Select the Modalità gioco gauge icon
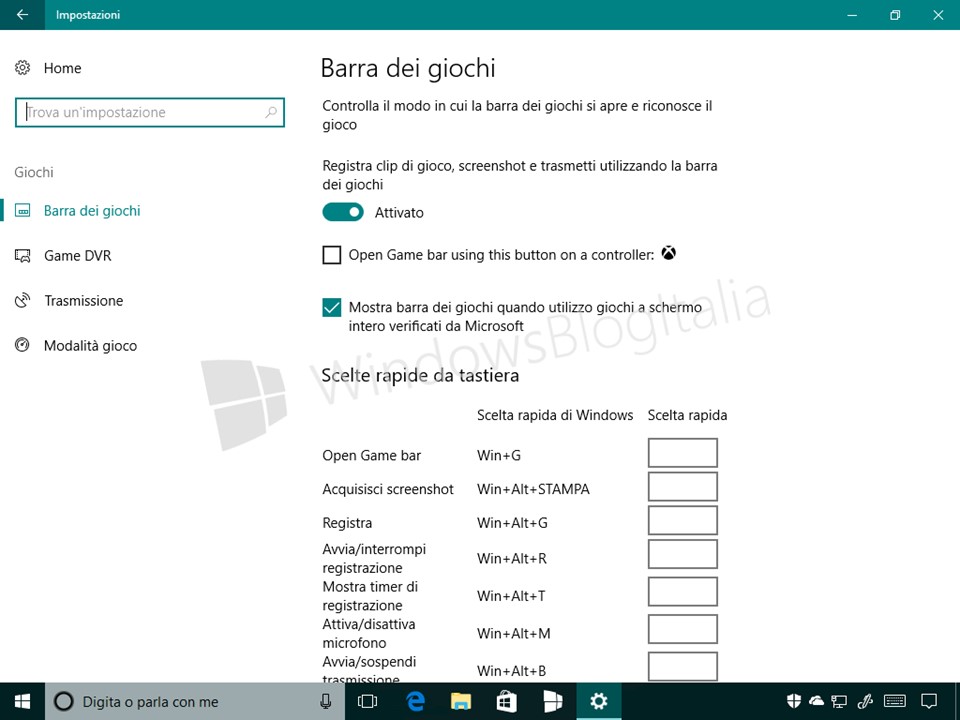The width and height of the screenshot is (960, 720). pos(23,345)
